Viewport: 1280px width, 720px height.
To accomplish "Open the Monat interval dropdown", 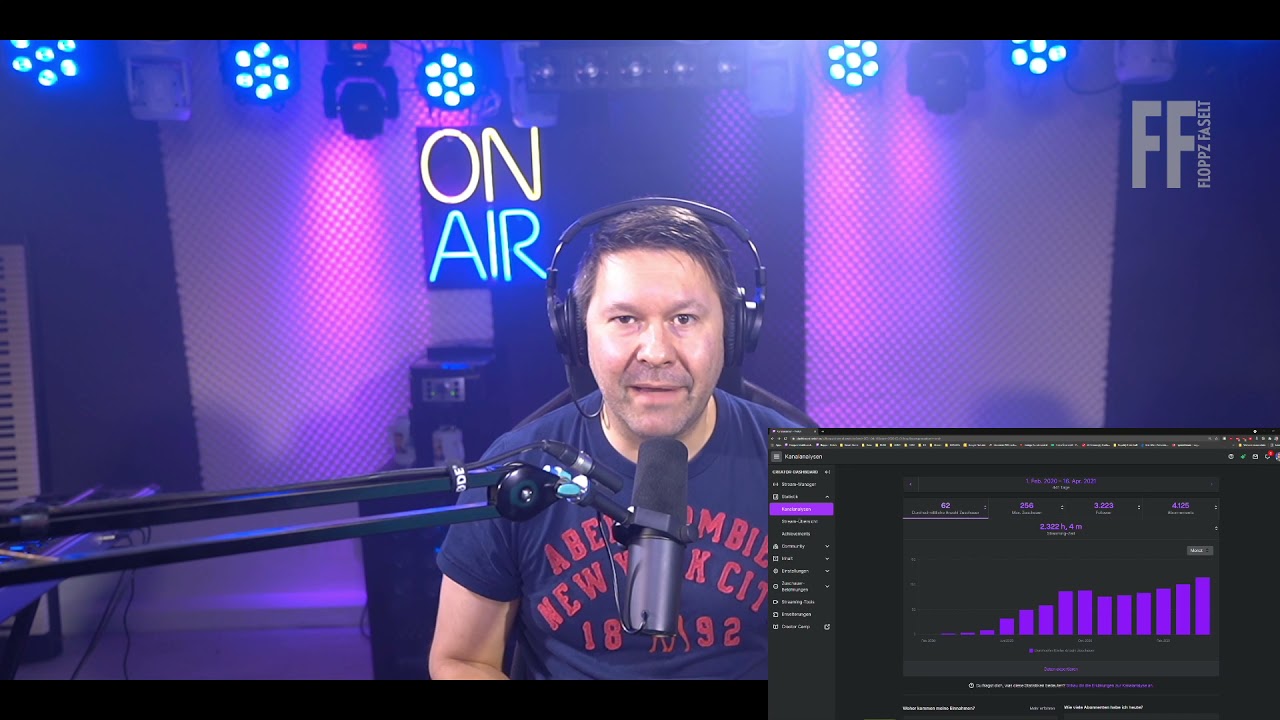I will click(1200, 550).
